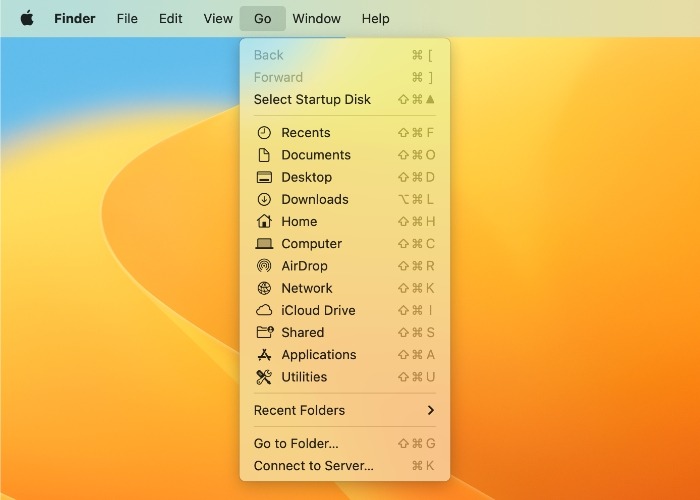The image size is (700, 500).
Task: Select the AirDrop label
Action: (x=304, y=266)
